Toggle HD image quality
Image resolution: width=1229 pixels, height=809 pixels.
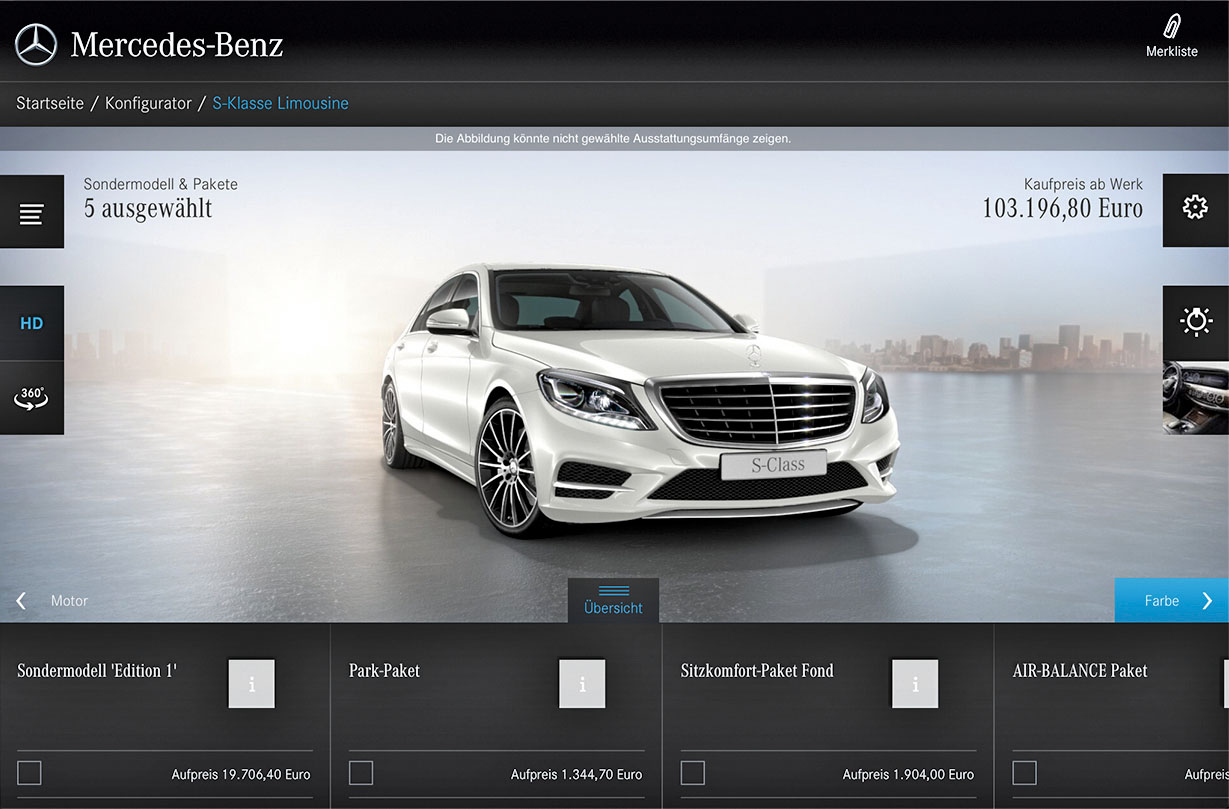click(x=32, y=323)
